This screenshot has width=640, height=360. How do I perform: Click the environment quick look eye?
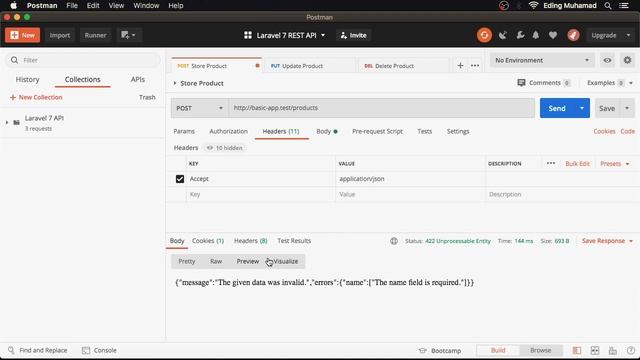[x=607, y=60]
